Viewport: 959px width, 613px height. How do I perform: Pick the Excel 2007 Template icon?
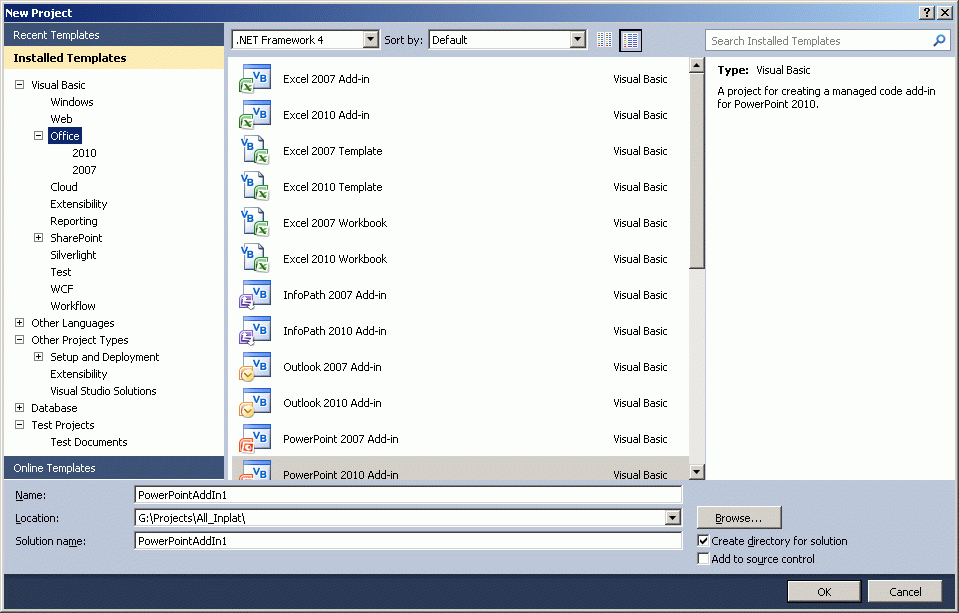pos(255,151)
